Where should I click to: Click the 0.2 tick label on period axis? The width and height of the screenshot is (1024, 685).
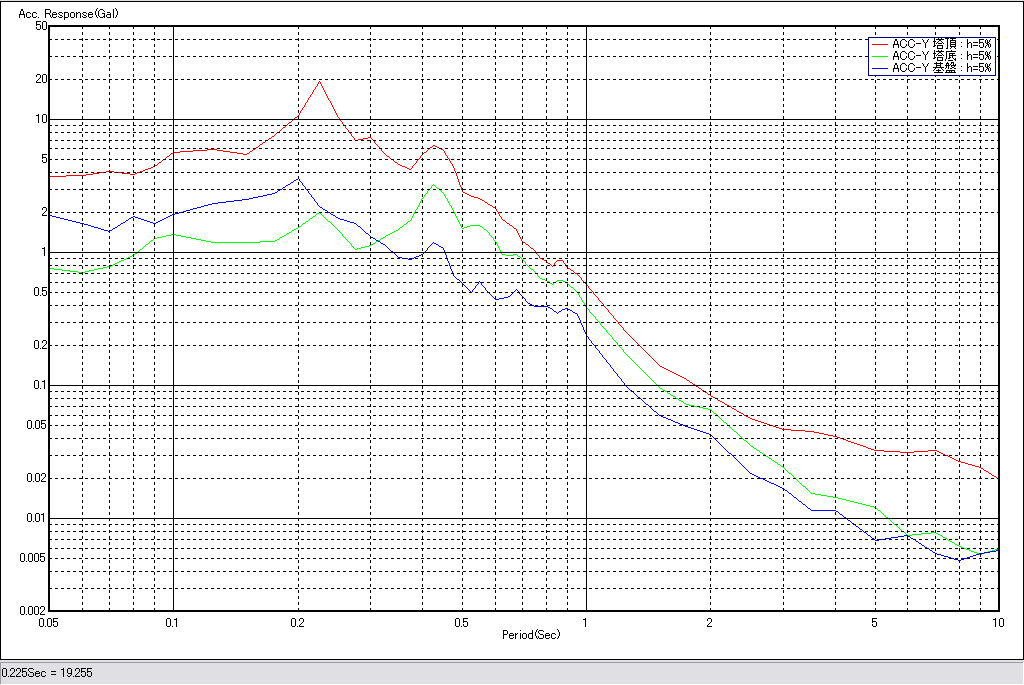[x=297, y=623]
